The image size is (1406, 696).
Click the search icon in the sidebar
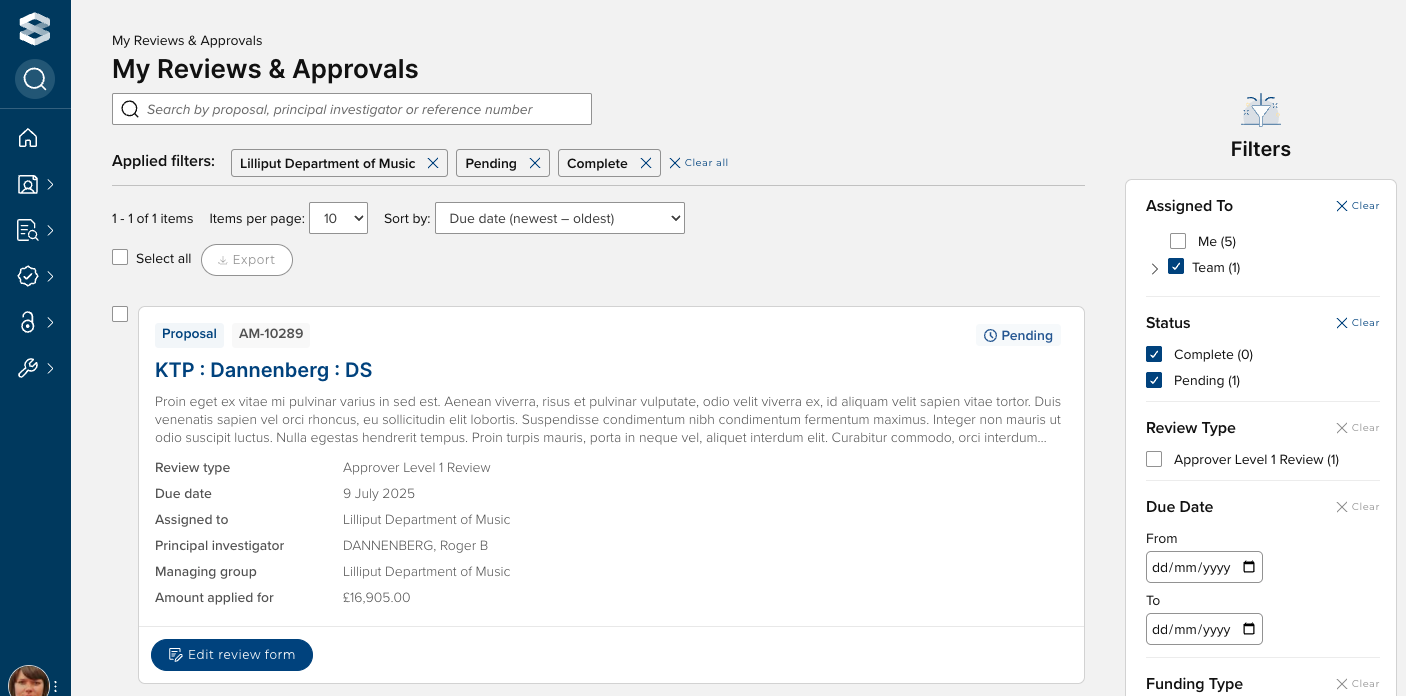click(35, 79)
